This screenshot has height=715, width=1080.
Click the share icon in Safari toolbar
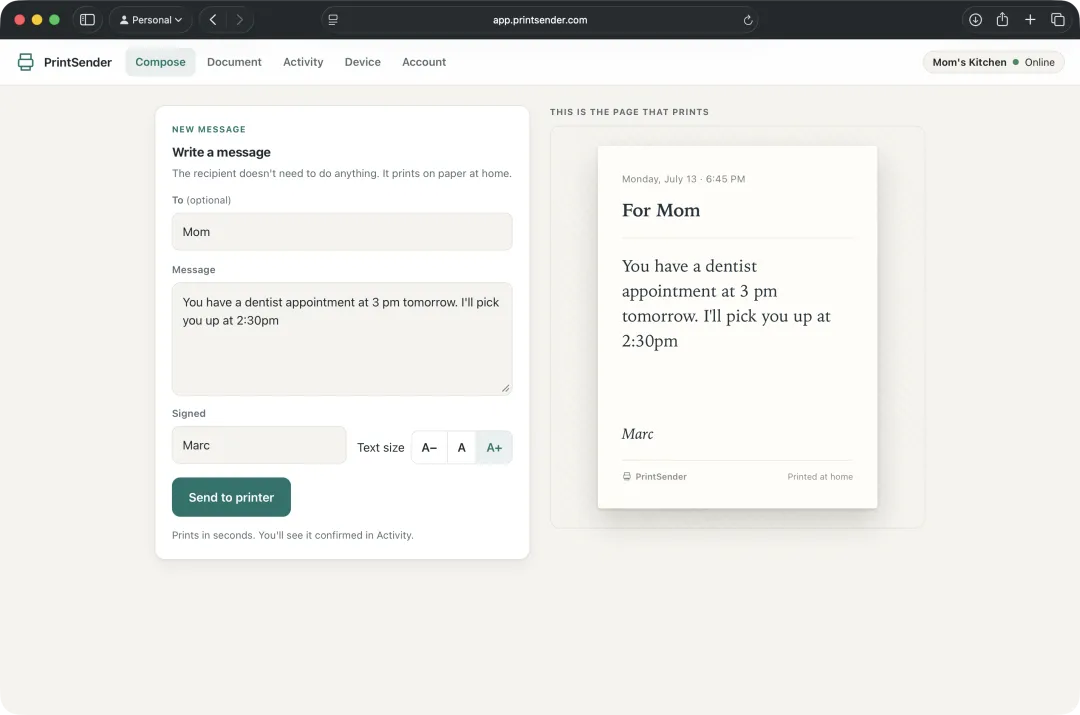1002,20
